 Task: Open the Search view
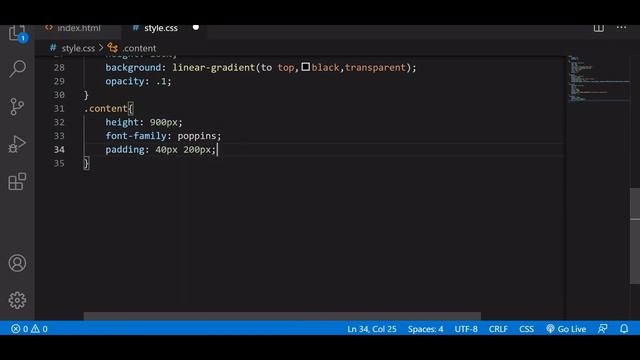[17, 69]
